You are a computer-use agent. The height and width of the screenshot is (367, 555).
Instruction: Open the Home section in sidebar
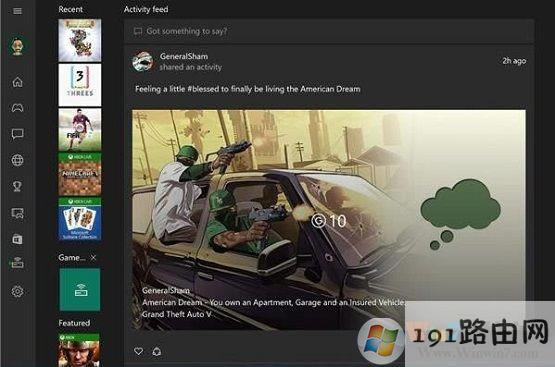(x=17, y=82)
